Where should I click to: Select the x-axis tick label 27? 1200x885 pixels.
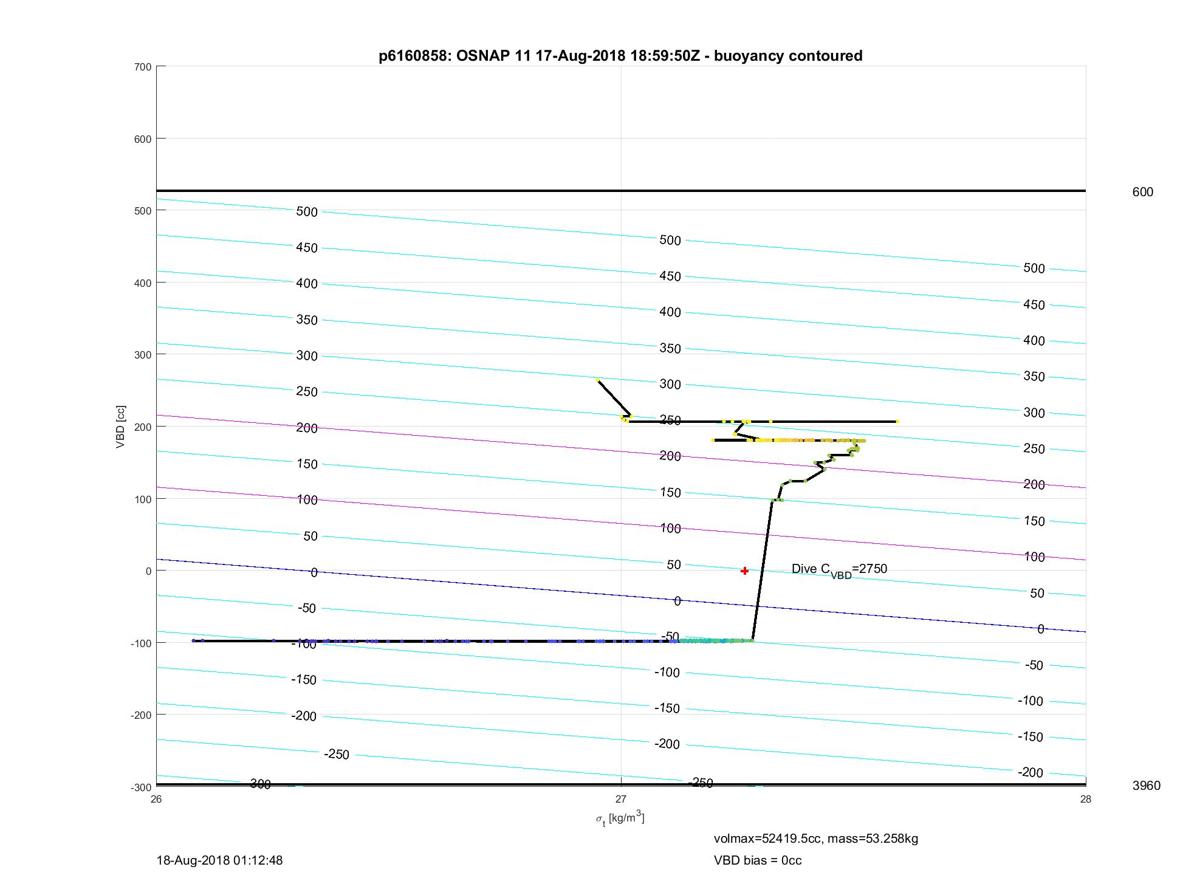pos(621,799)
